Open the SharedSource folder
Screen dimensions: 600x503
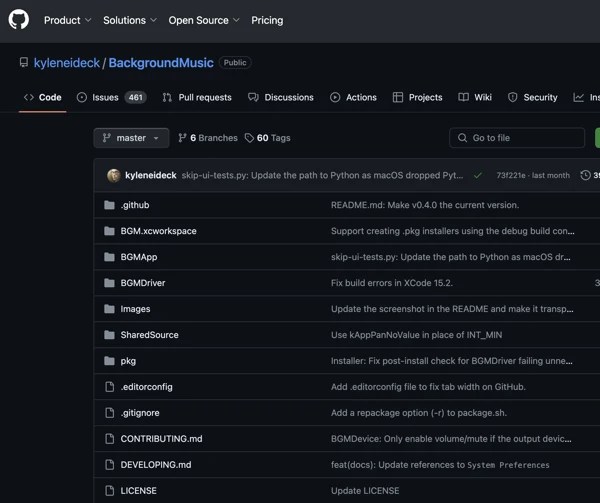click(x=149, y=335)
